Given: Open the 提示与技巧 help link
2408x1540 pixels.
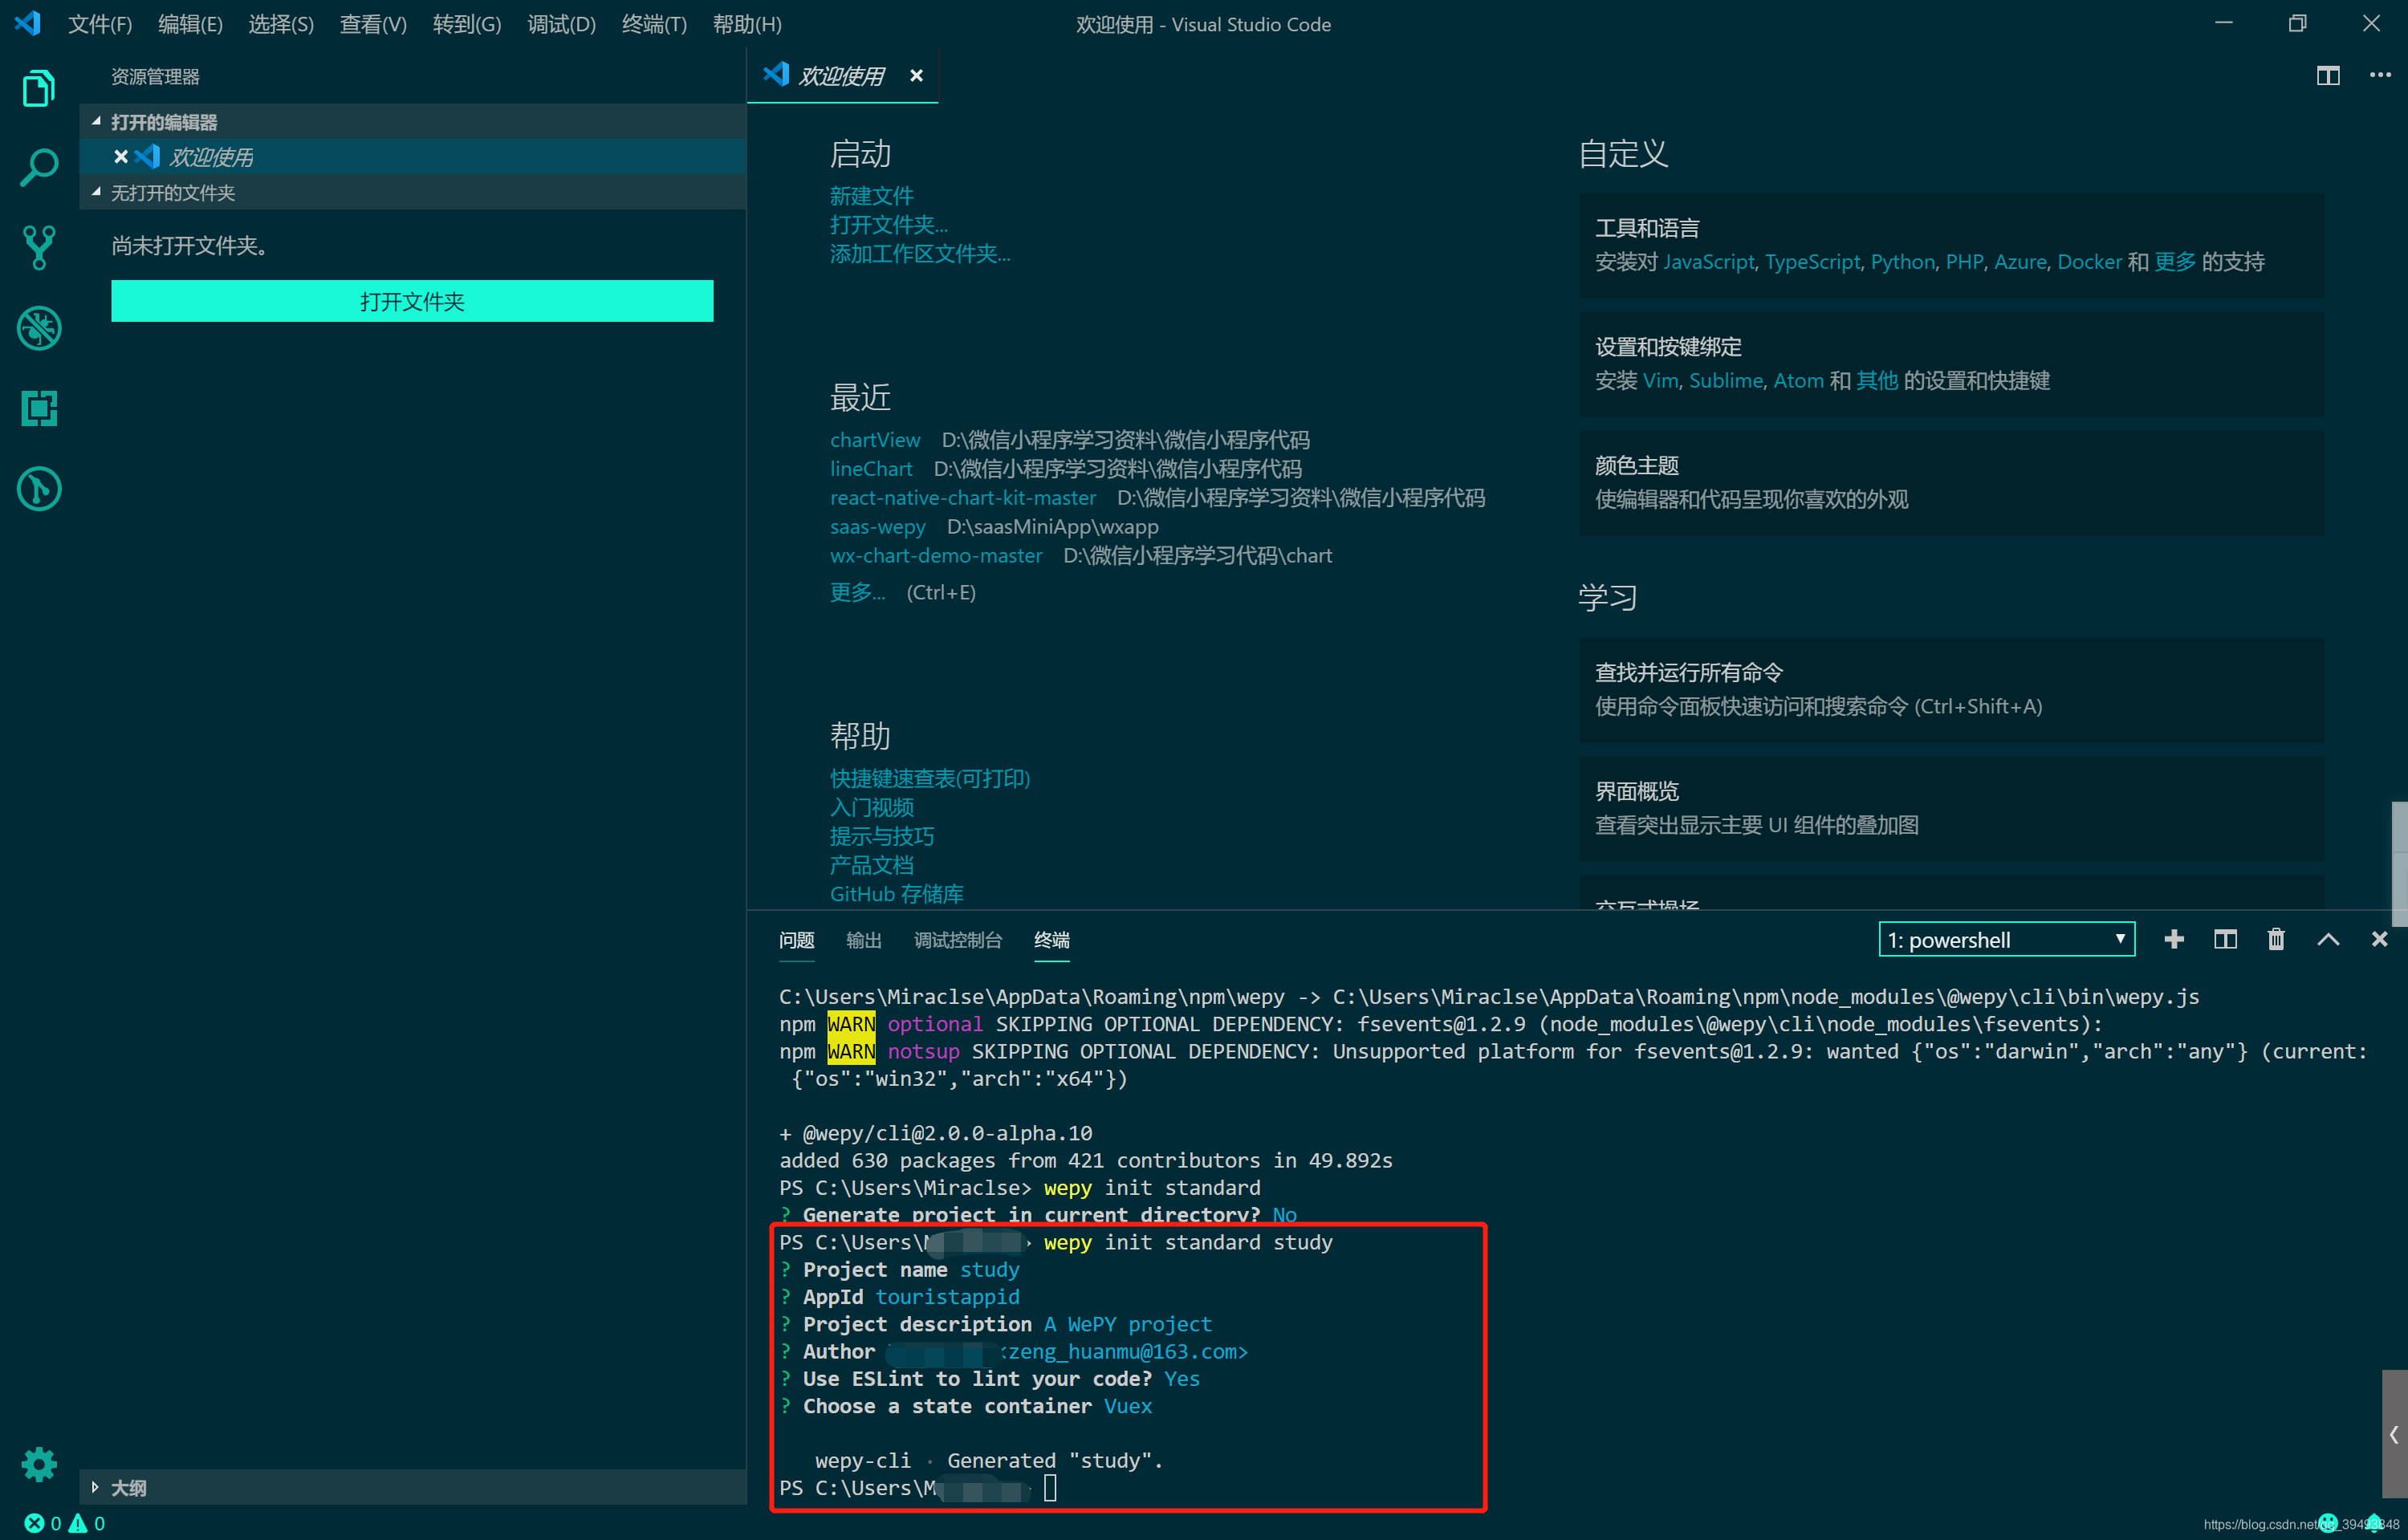Looking at the screenshot, I should click(881, 836).
